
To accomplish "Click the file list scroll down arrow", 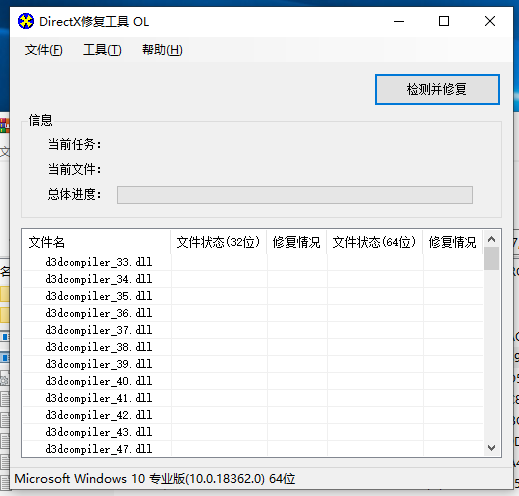I will pyautogui.click(x=491, y=448).
